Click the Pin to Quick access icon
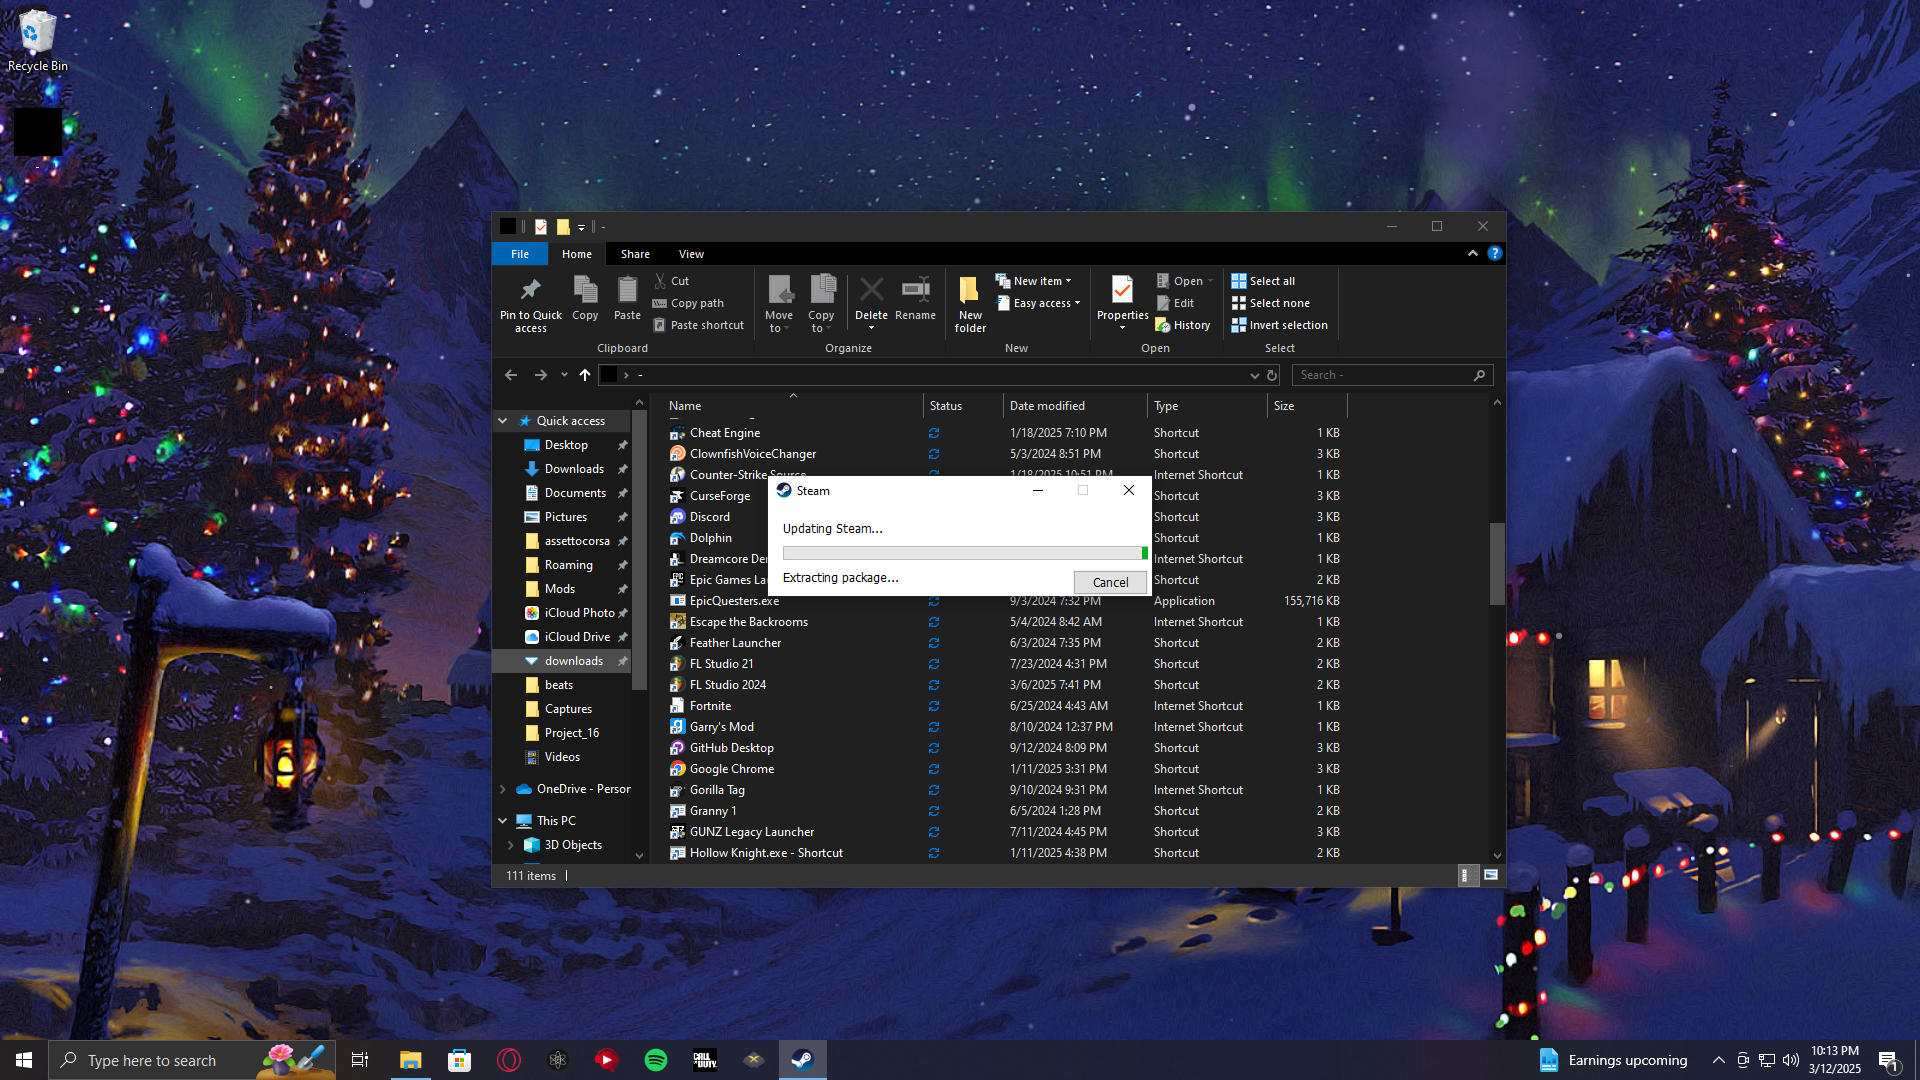Viewport: 1920px width, 1080px height. tap(530, 291)
